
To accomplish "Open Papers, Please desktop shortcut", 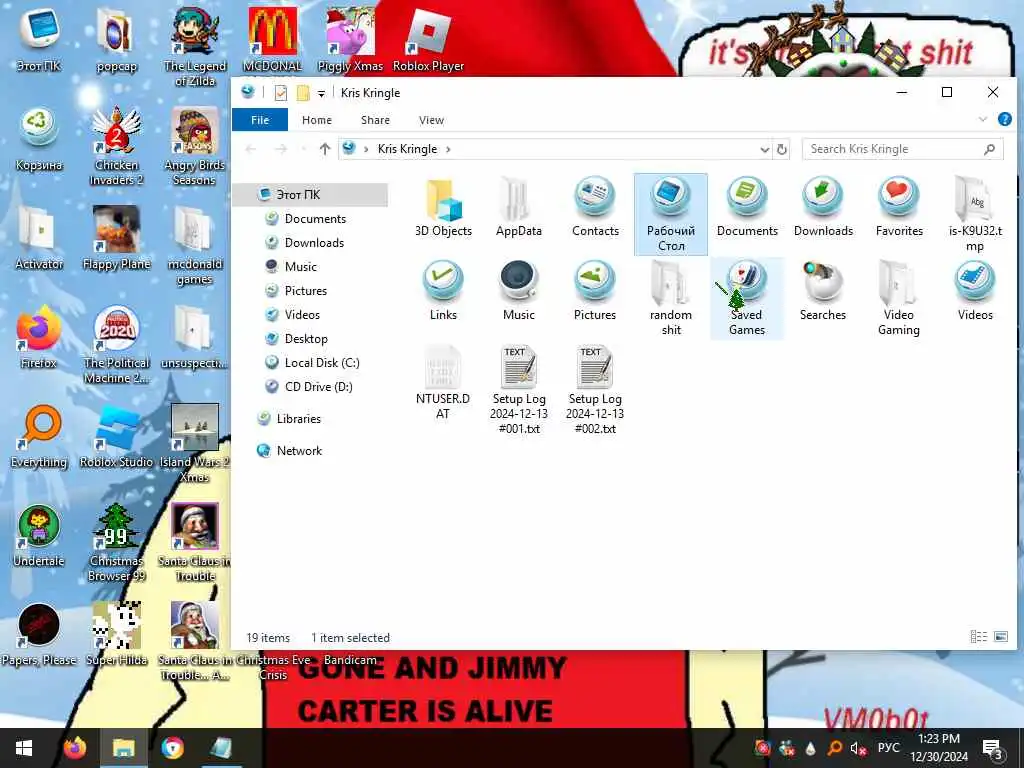I will coord(39,634).
